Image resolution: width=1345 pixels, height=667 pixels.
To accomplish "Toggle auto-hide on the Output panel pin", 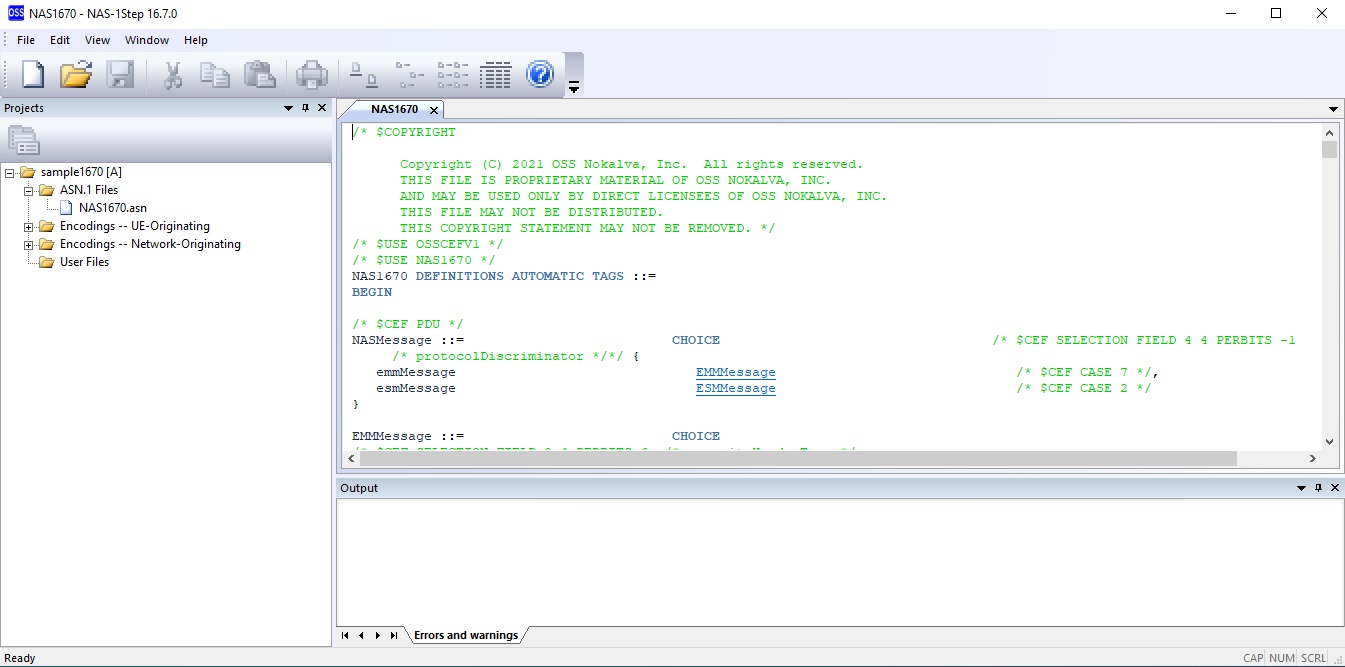I will (1318, 488).
